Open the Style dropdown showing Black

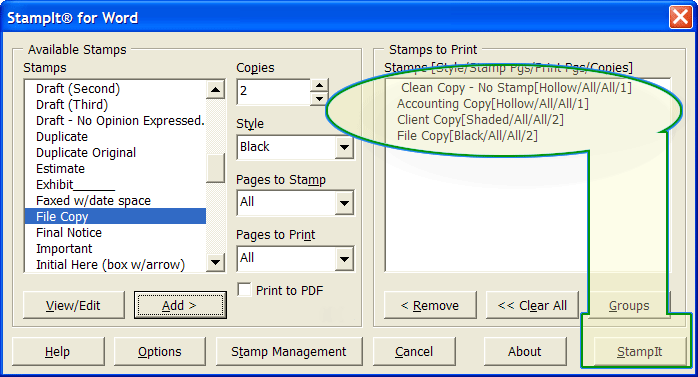344,147
